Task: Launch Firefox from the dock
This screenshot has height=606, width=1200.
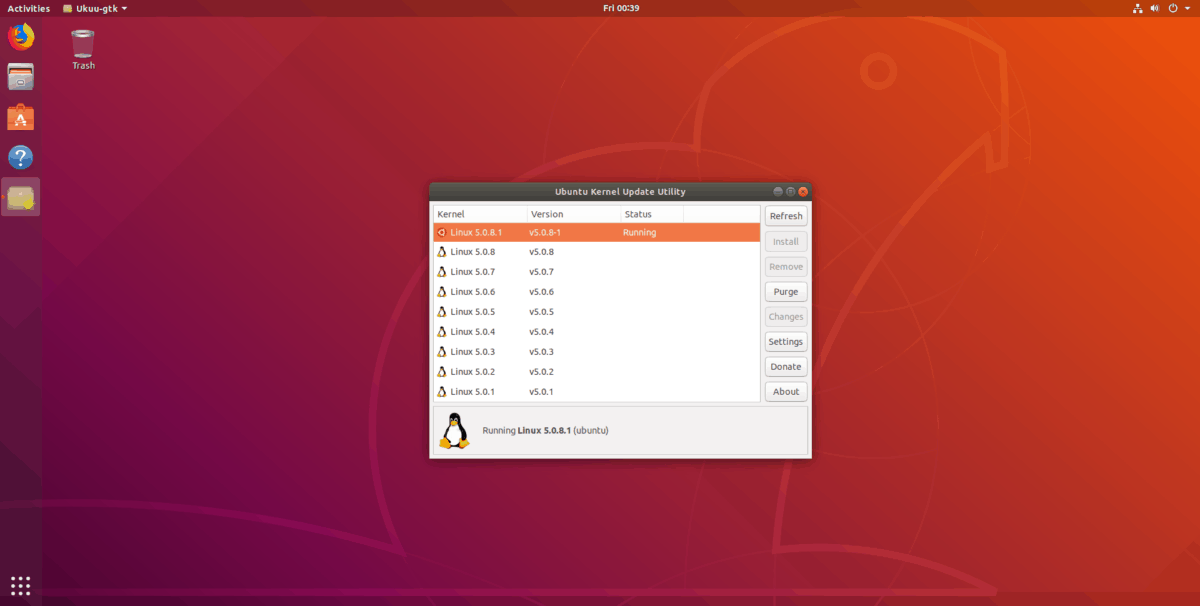Action: tap(20, 40)
